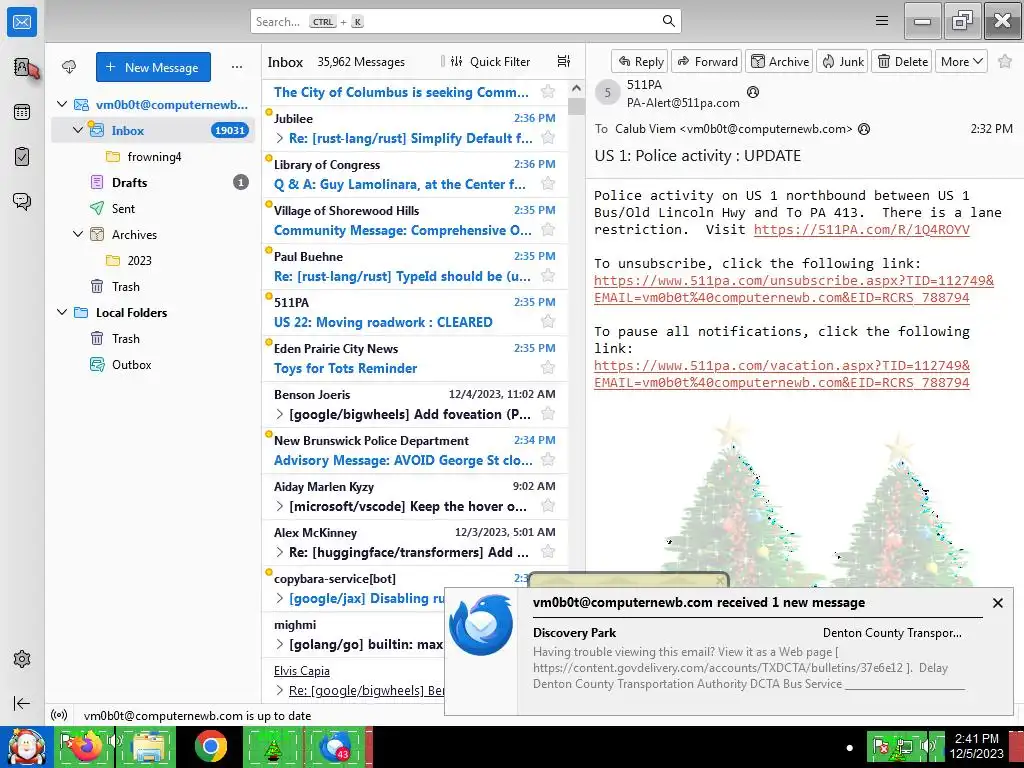Open the New Brunswick Police Department message

pos(415,450)
